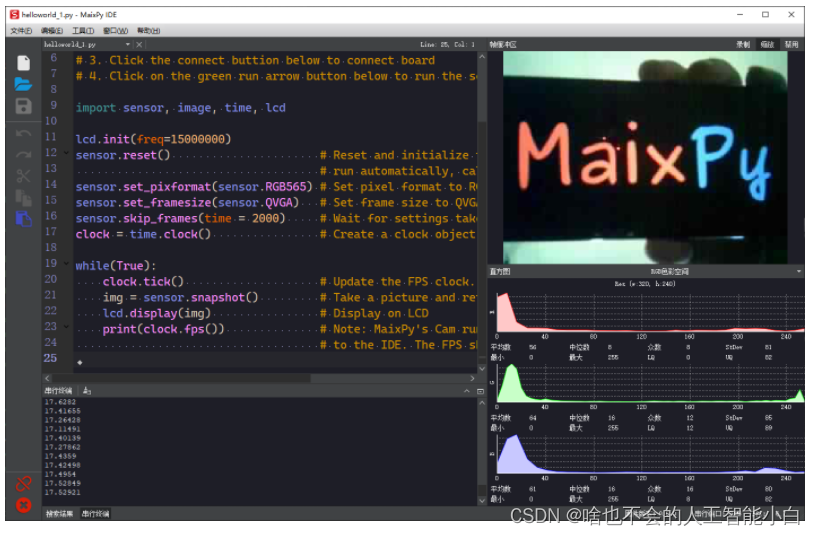Click the 'Res (w:320, h:240)' label
This screenshot has width=815, height=536.
coord(645,284)
